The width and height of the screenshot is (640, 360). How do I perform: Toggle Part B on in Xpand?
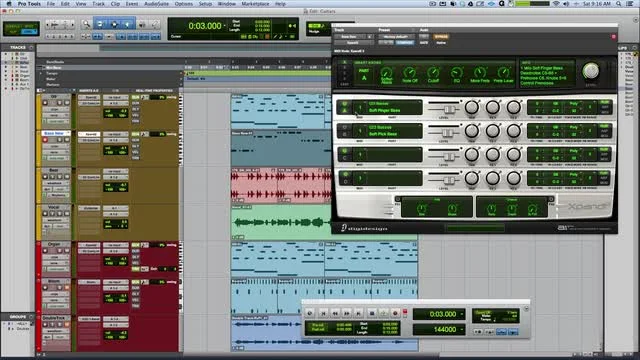(x=344, y=128)
